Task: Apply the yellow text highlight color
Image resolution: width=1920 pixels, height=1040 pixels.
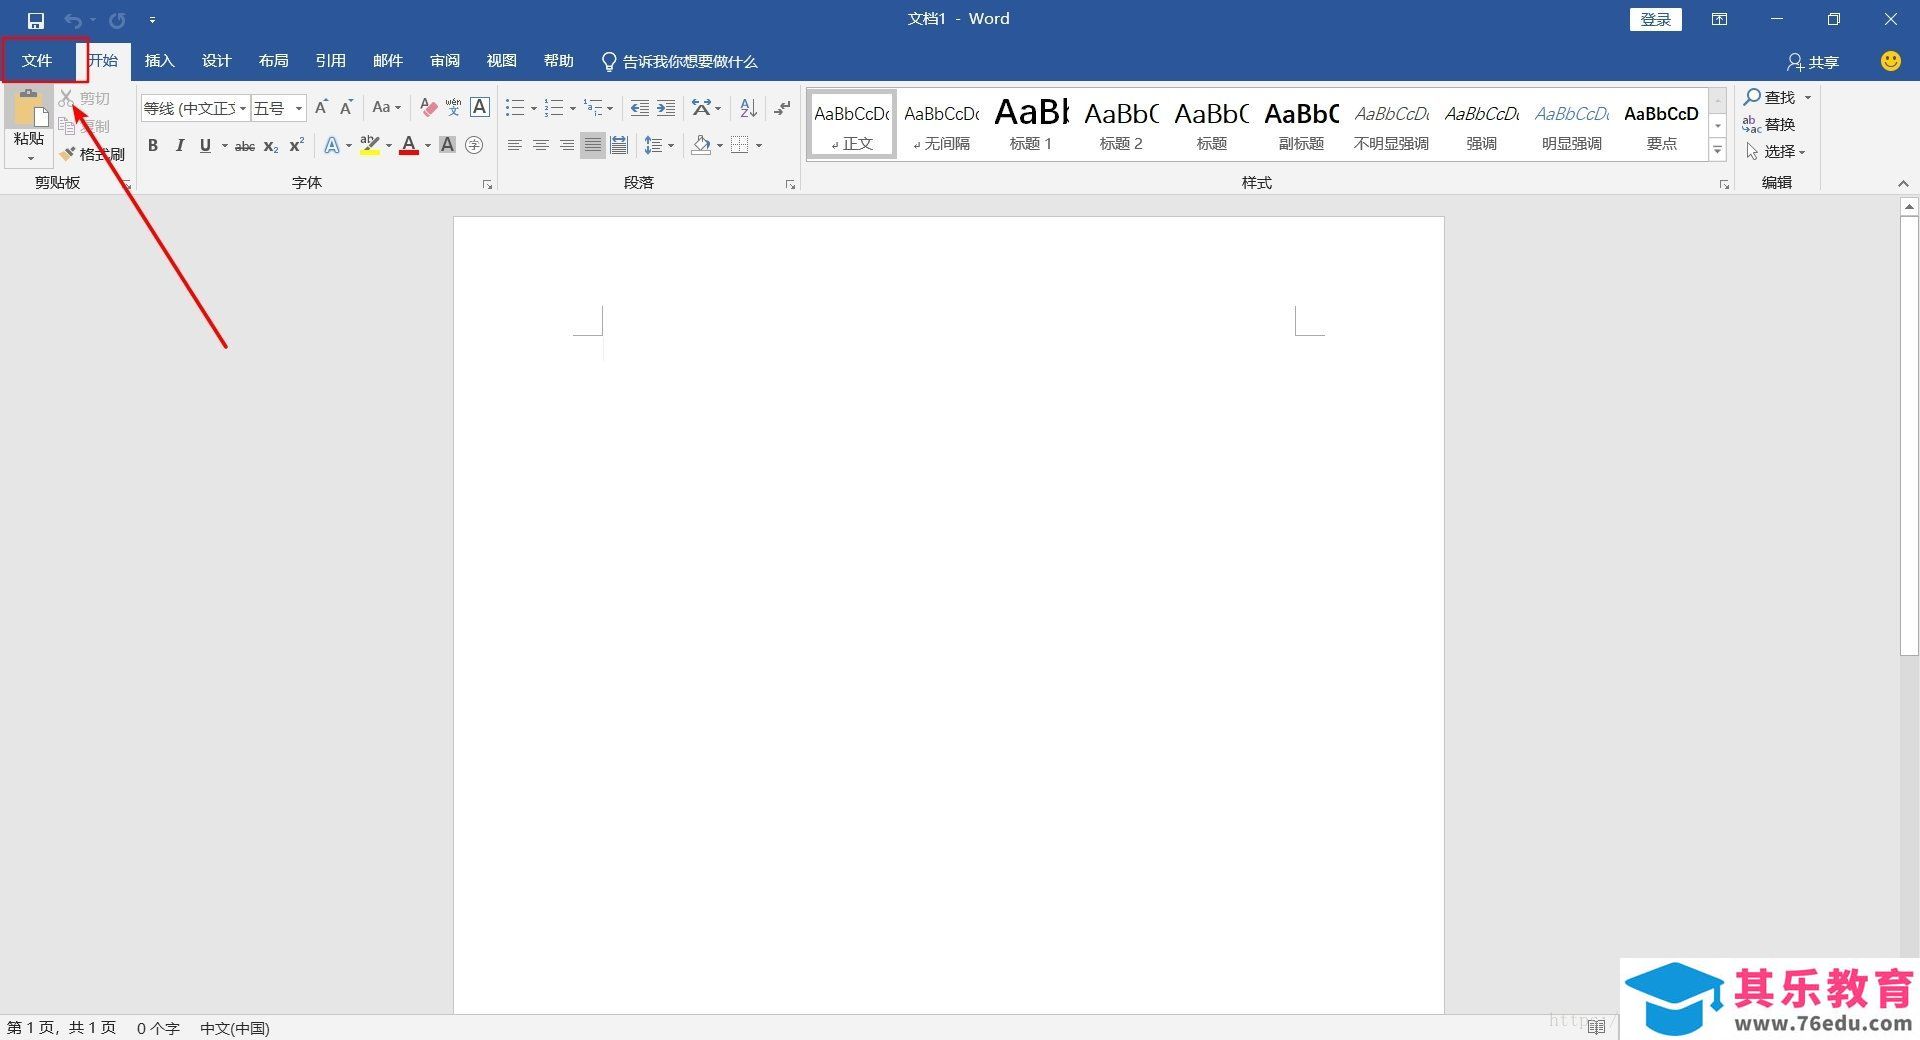Action: (x=370, y=146)
